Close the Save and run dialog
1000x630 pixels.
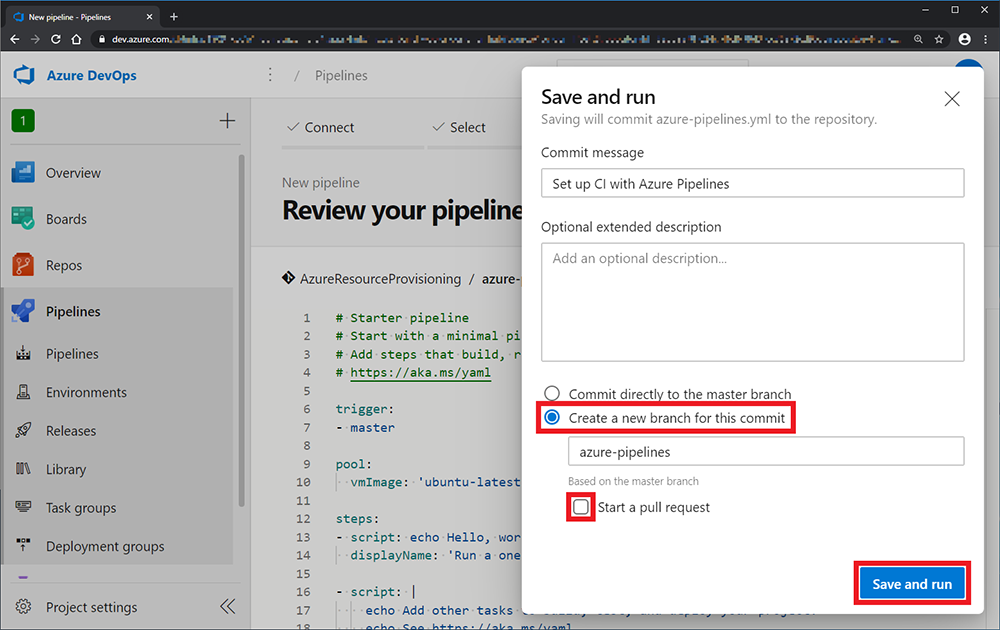coord(952,99)
